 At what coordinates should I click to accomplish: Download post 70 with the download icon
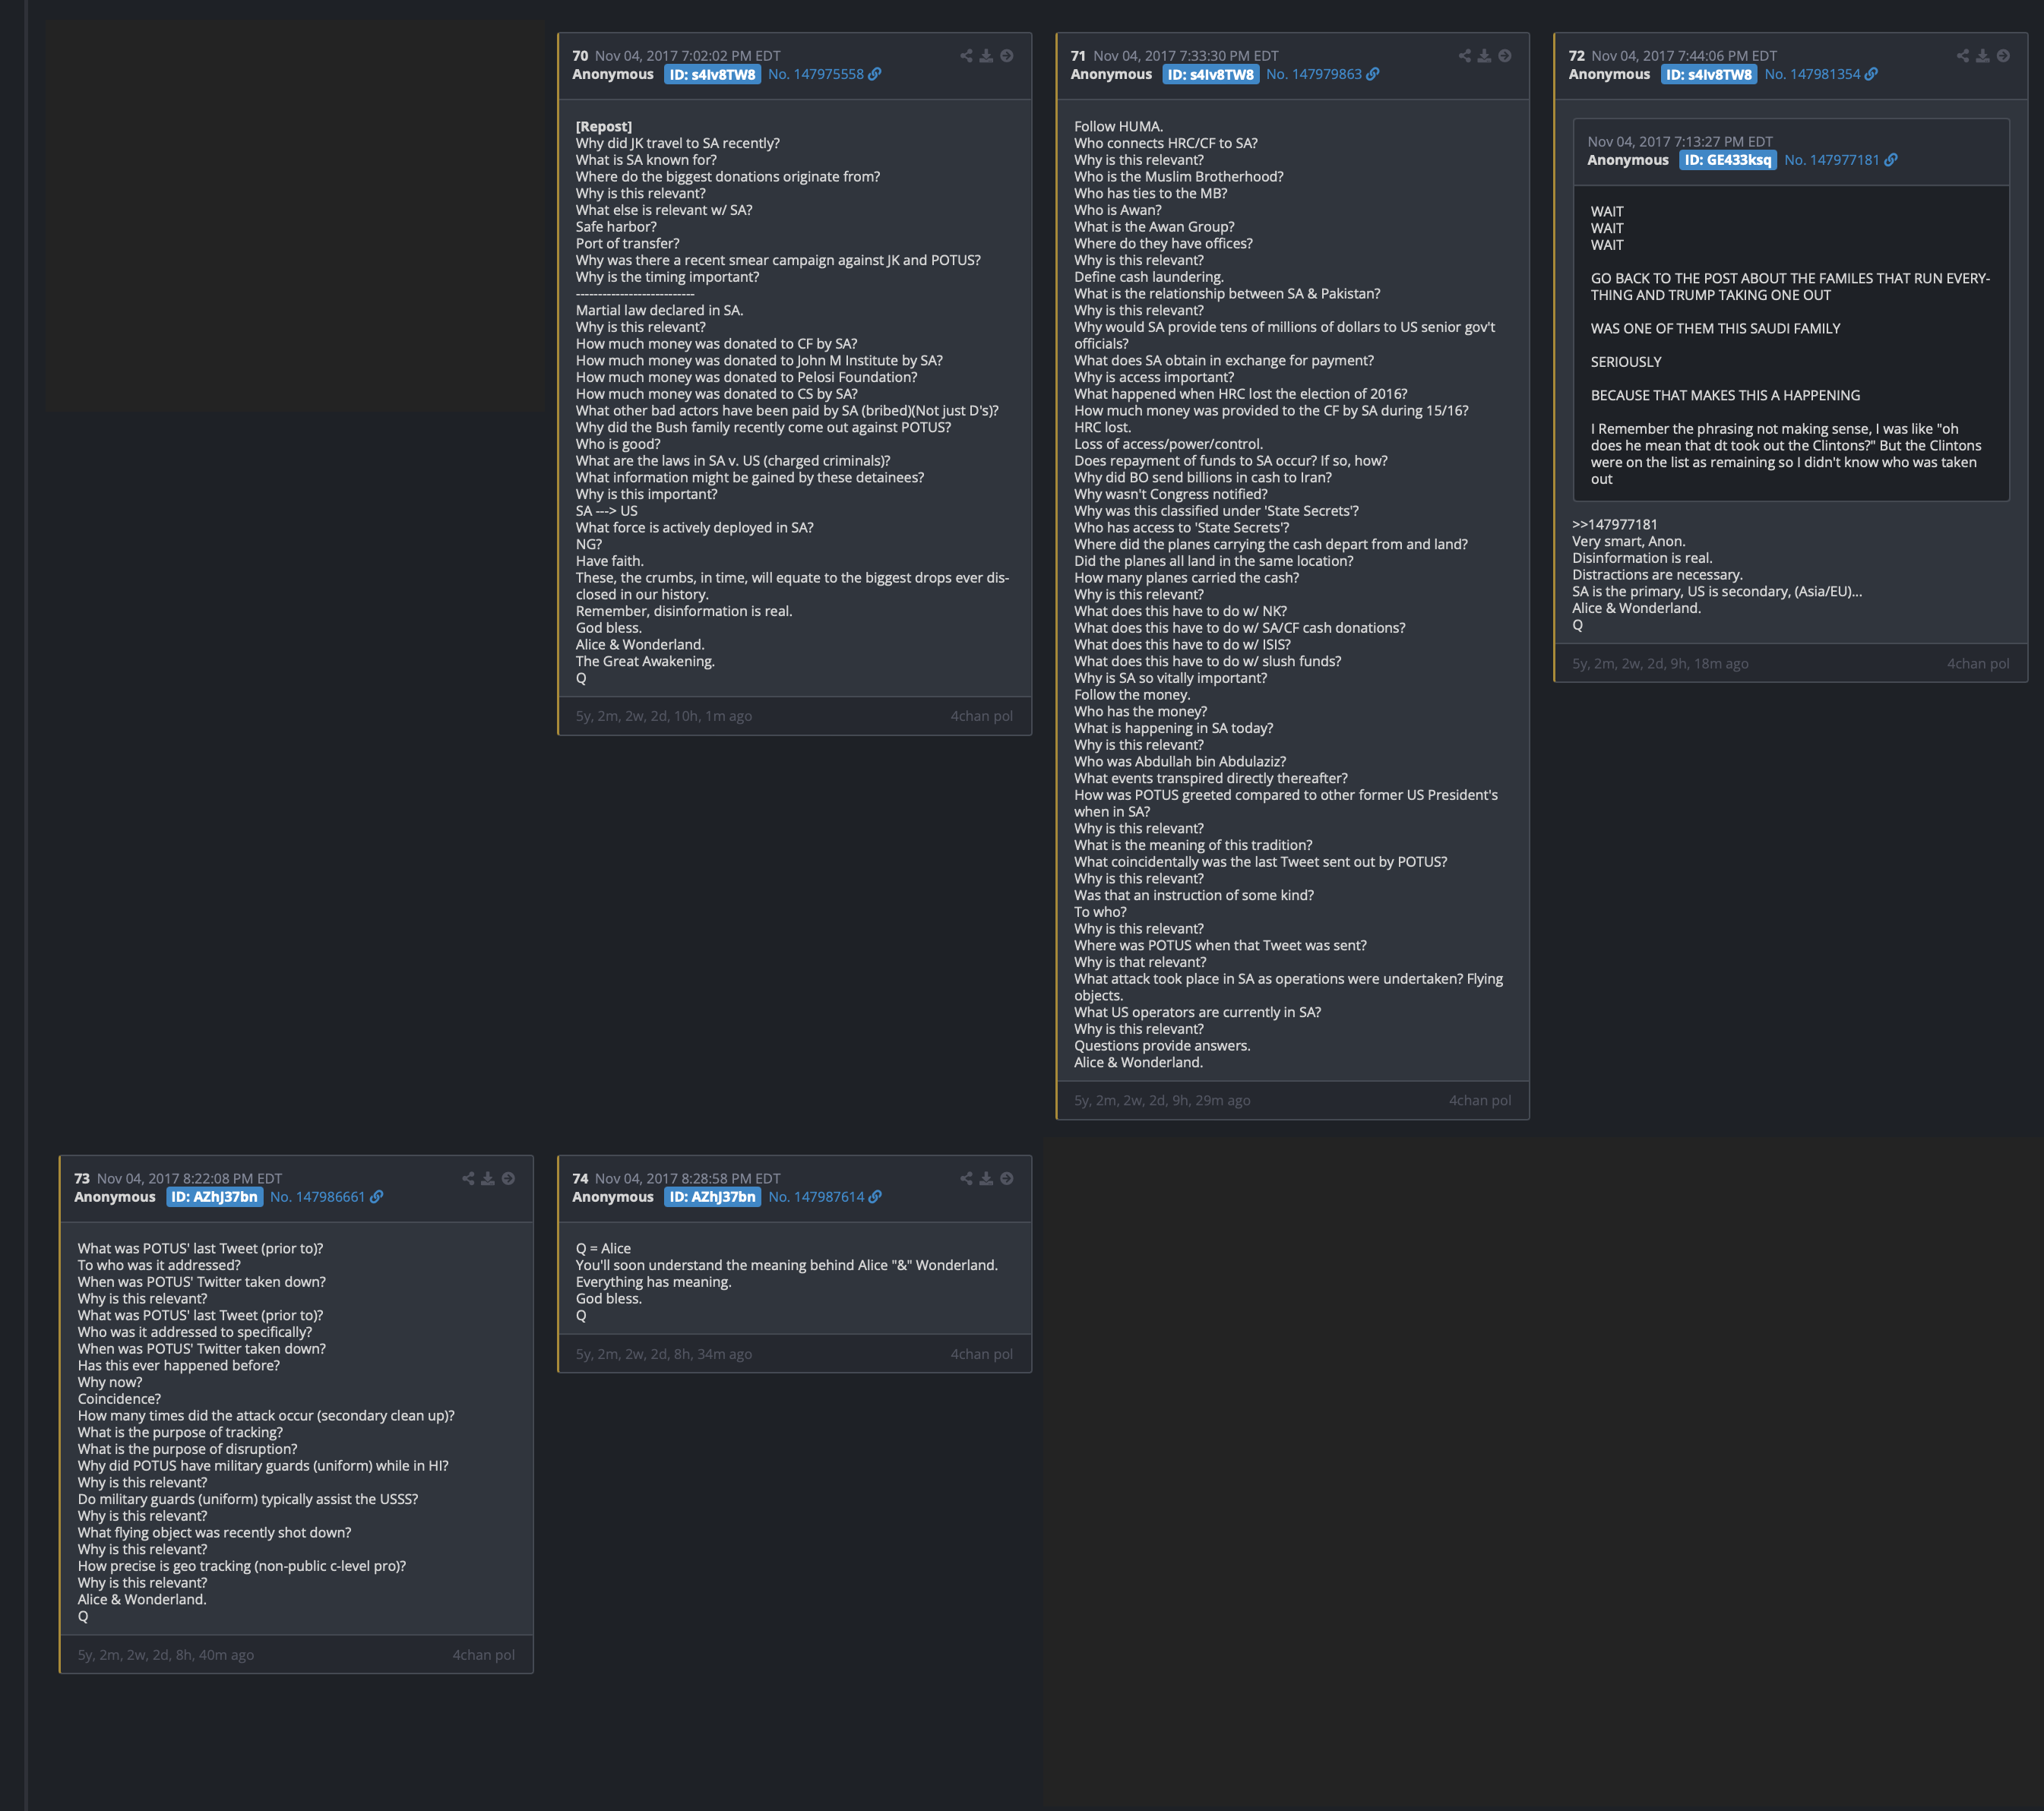986,56
